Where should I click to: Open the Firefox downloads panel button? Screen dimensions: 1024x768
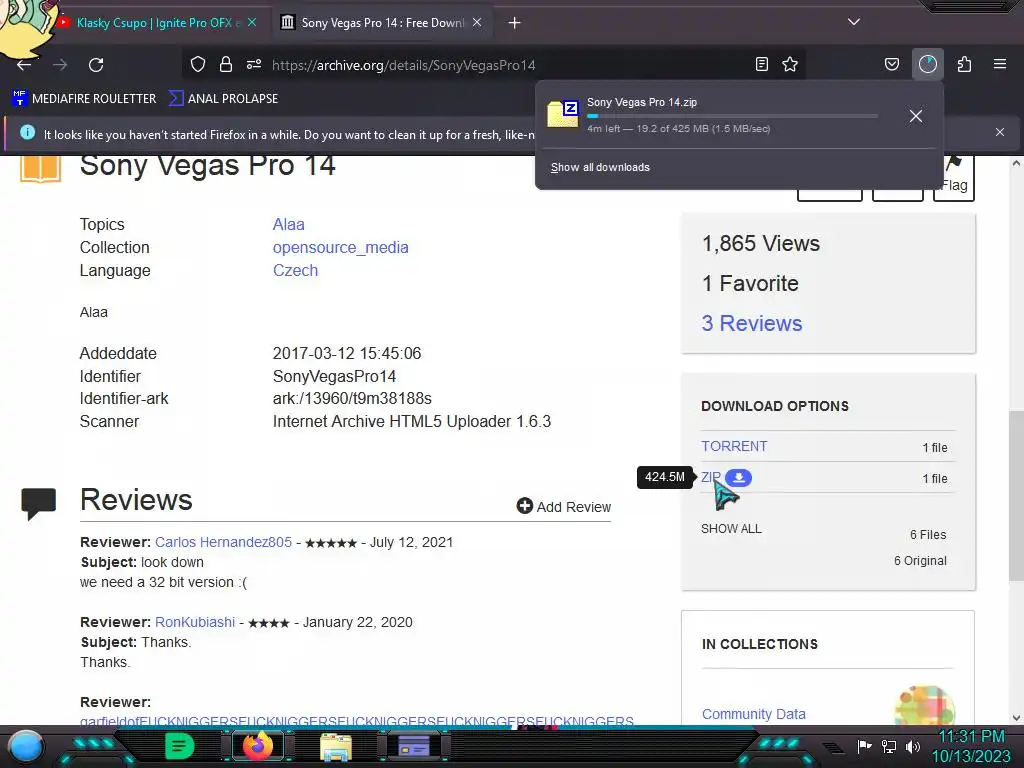click(928, 64)
